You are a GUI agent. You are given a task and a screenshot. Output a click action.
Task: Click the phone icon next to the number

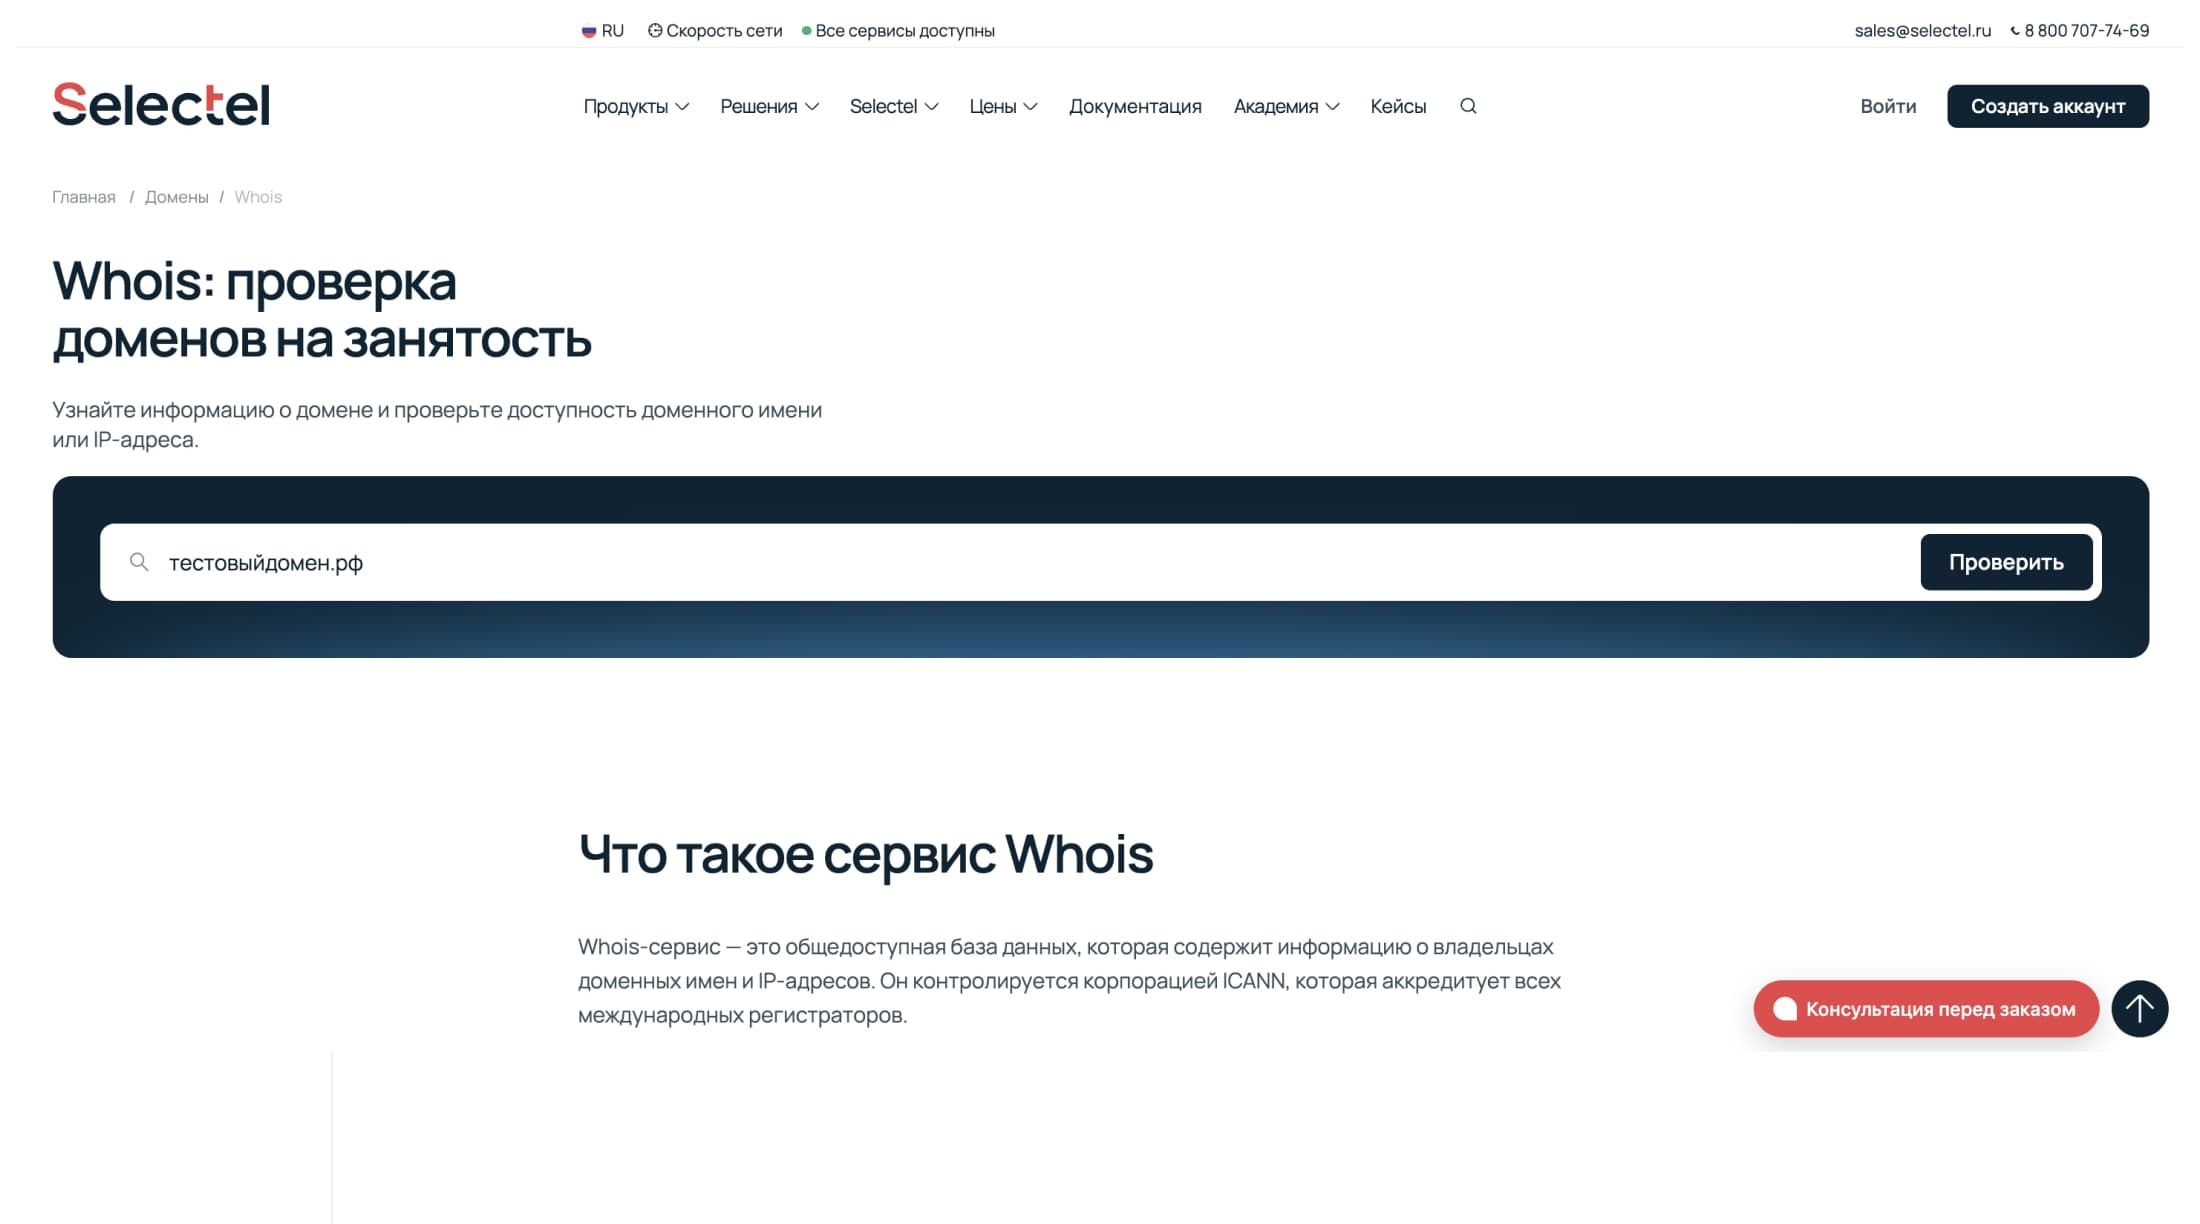[2015, 31]
